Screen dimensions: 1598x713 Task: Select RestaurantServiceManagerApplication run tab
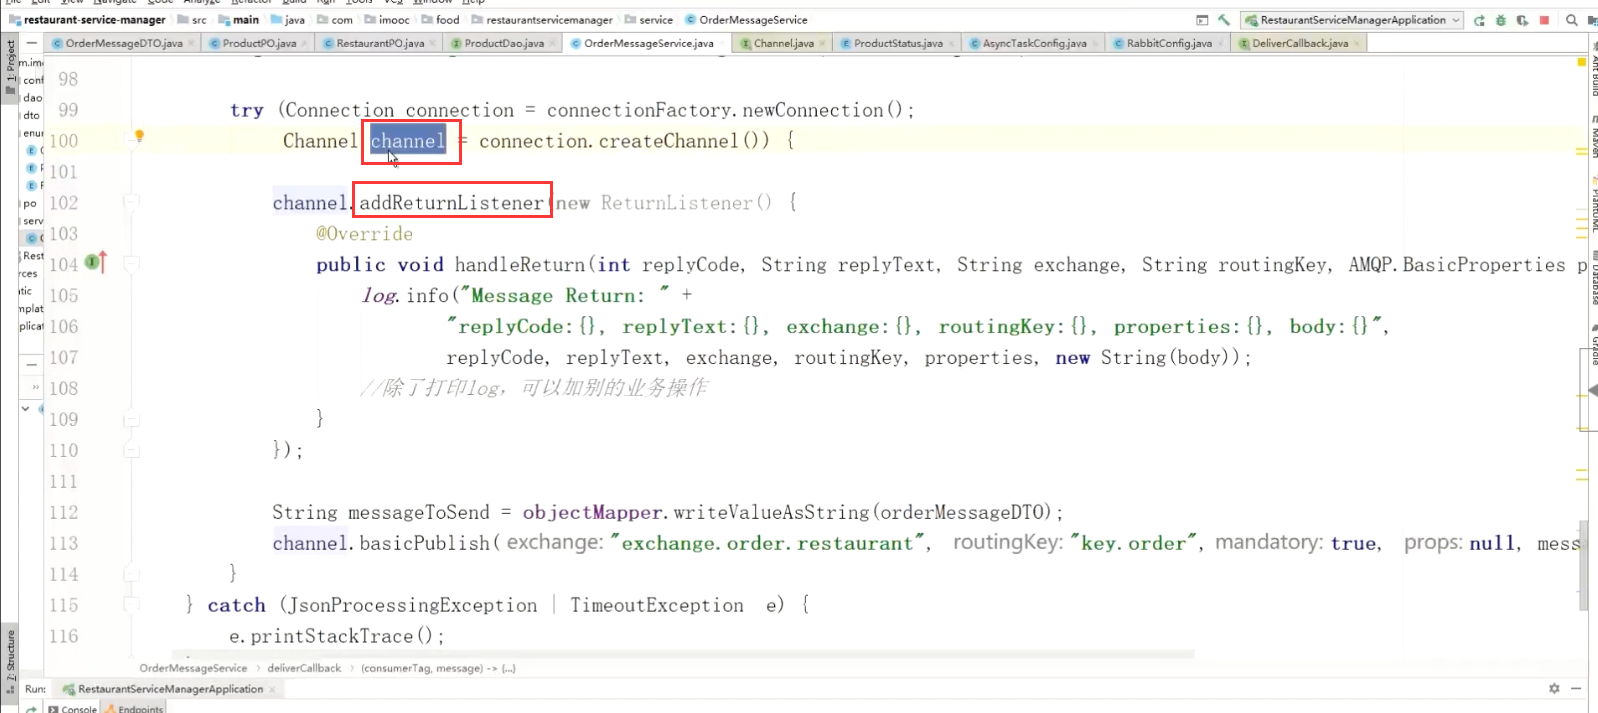point(170,689)
